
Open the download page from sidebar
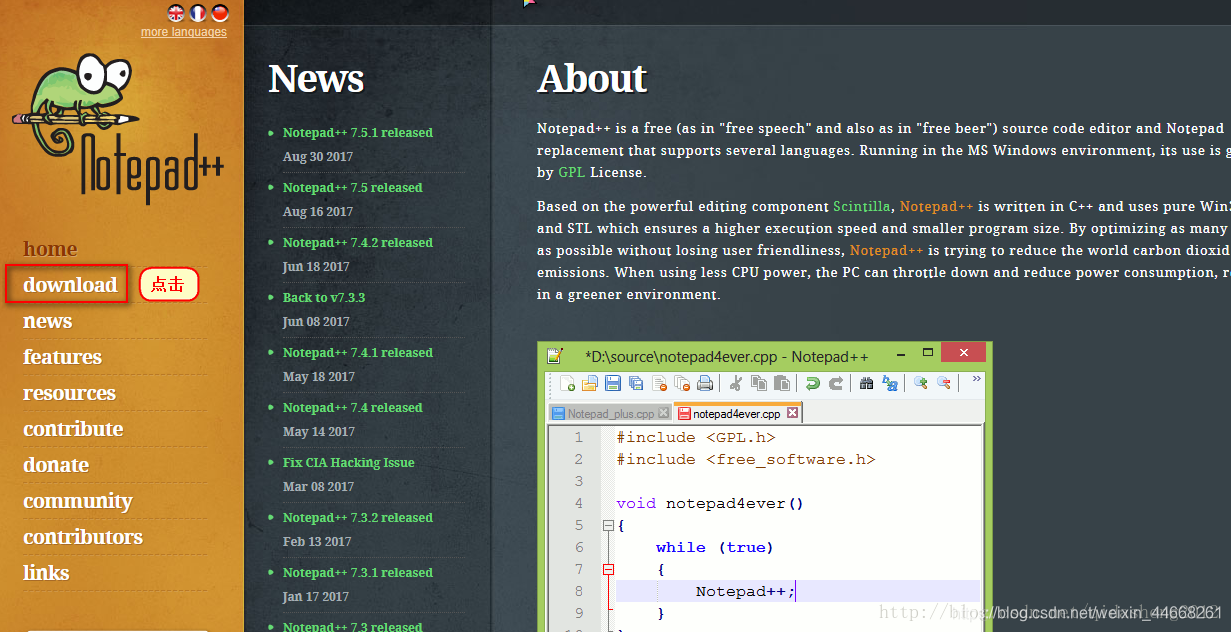coord(70,285)
